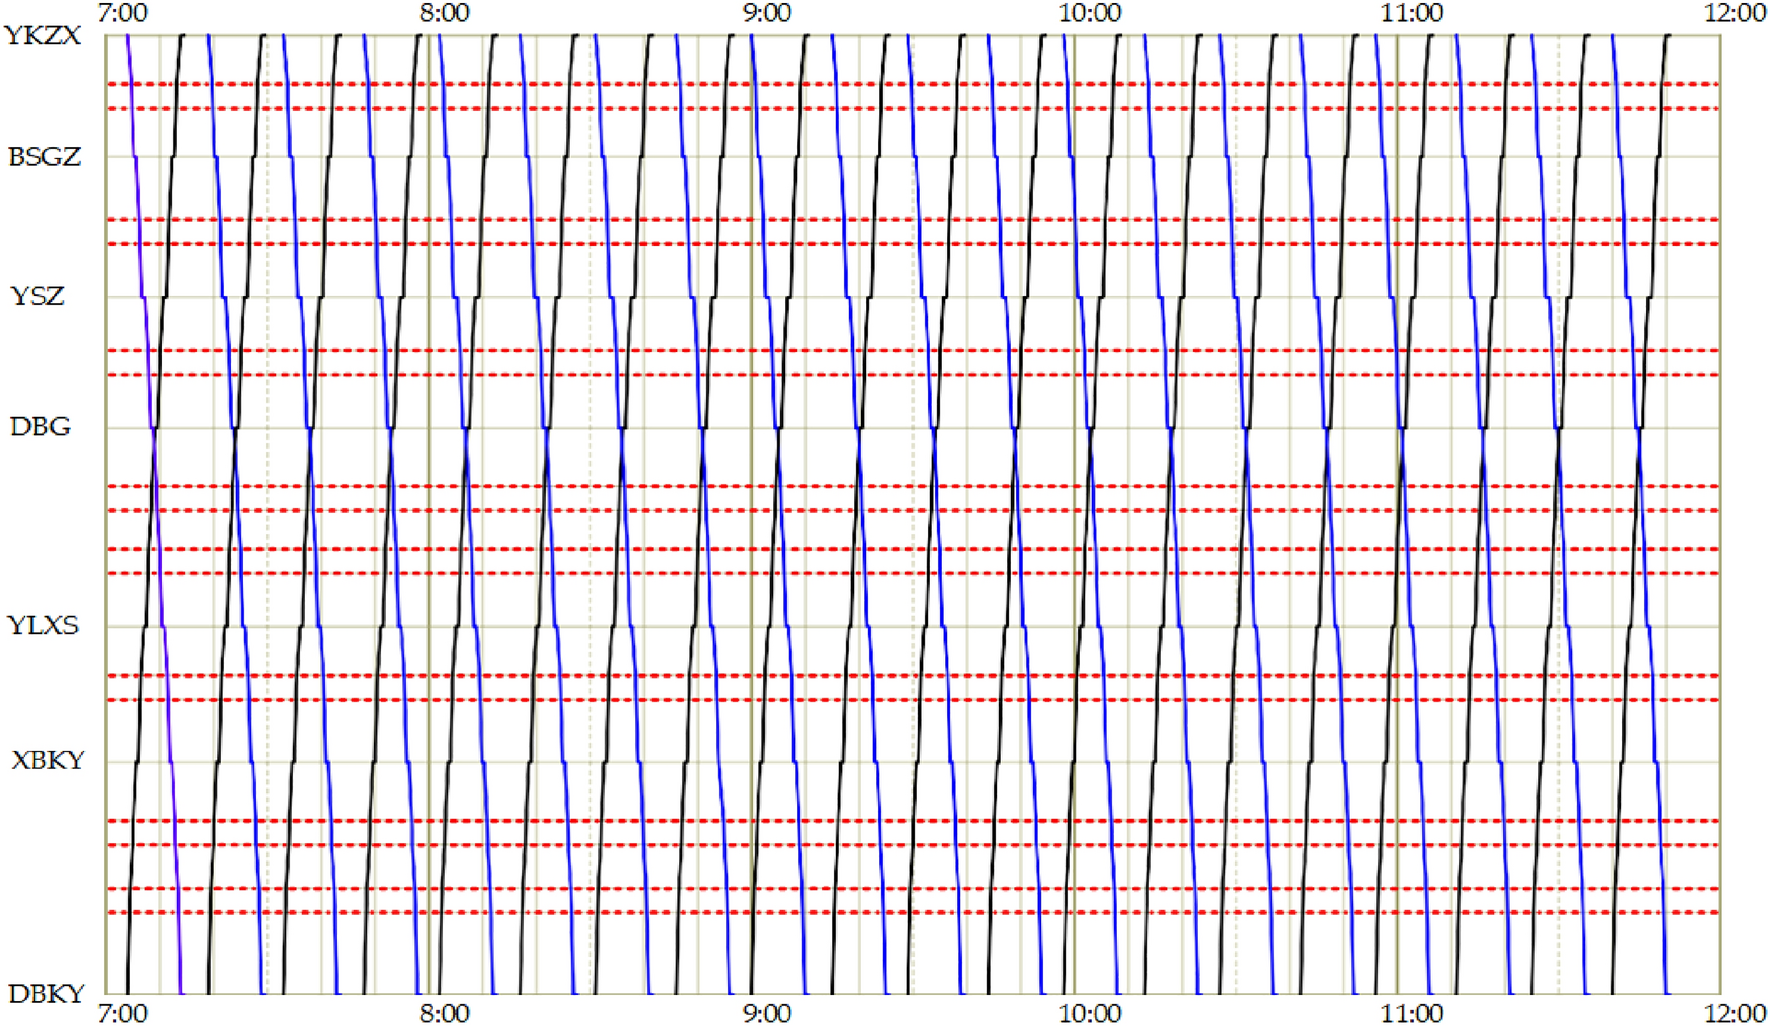The width and height of the screenshot is (1770, 1026).
Task: Click the 12:00 time label on top axis
Action: tap(1732, 13)
